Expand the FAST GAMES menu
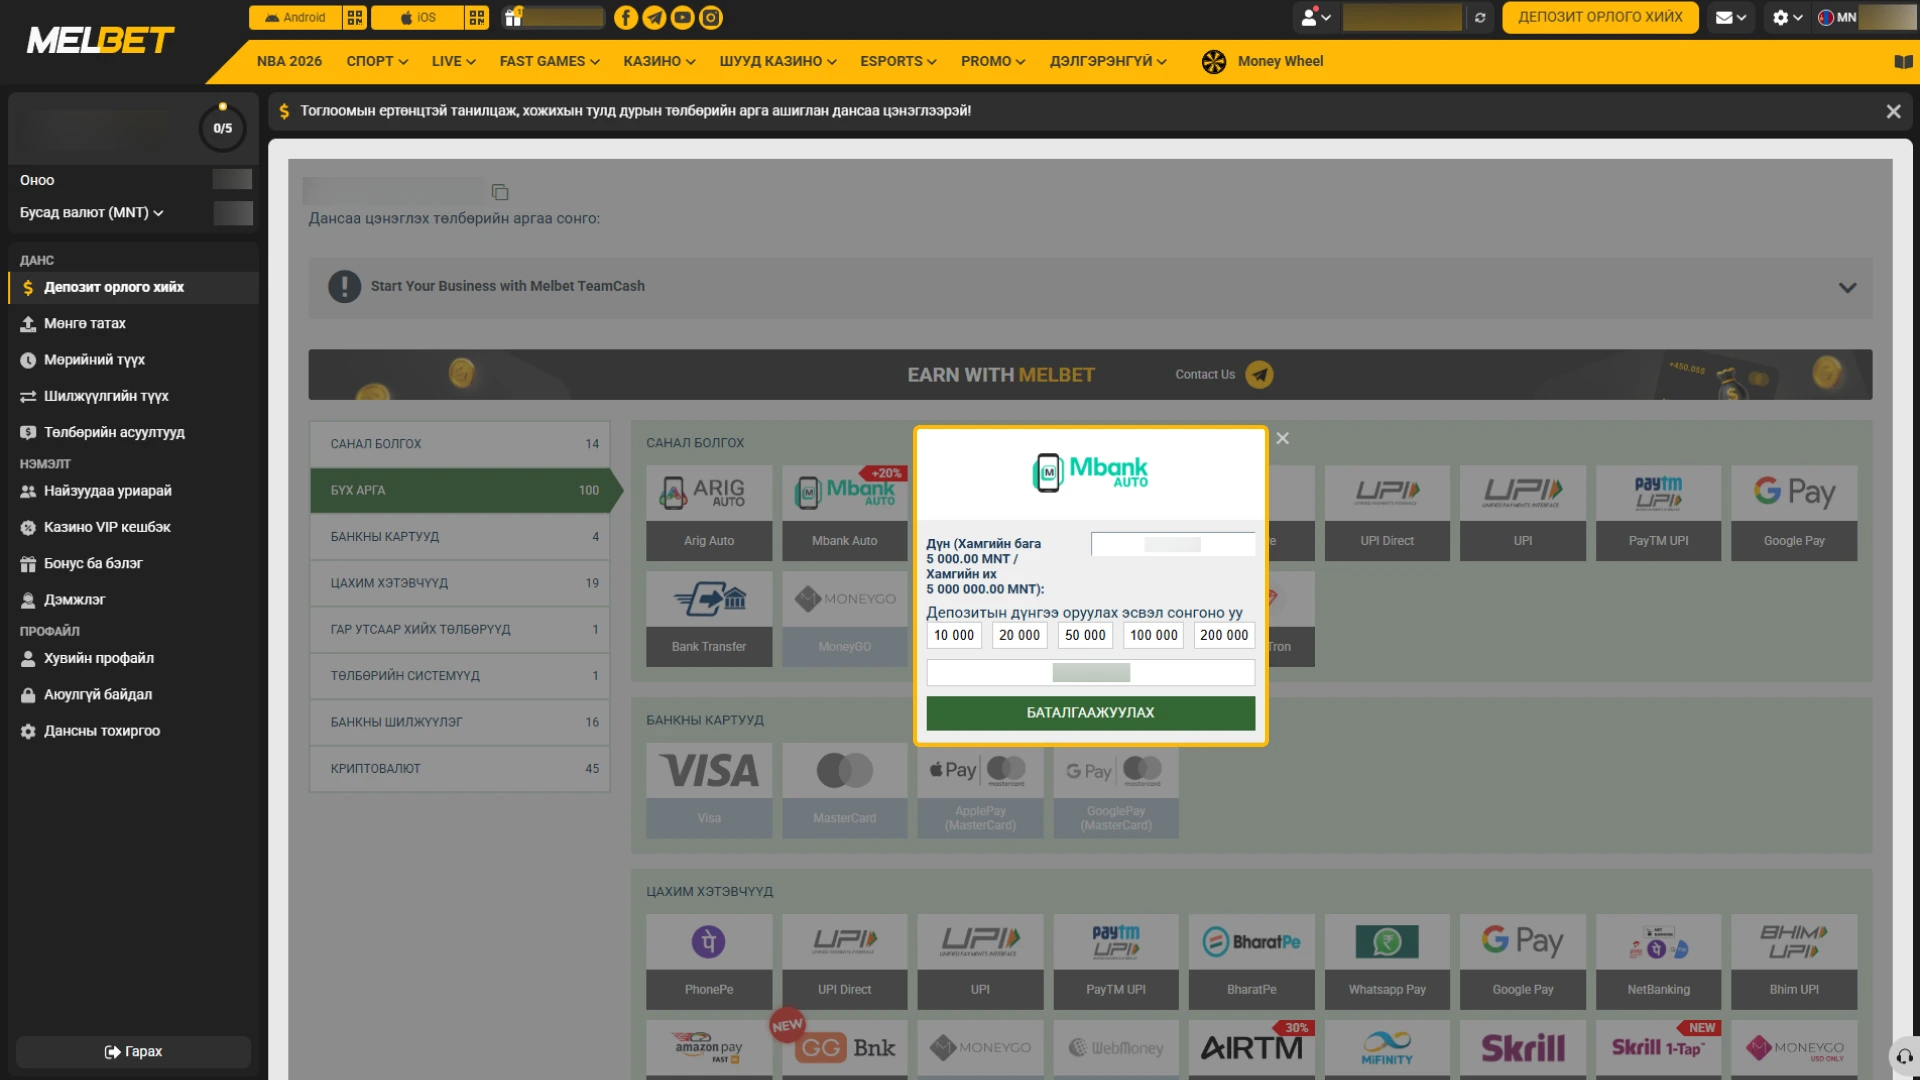Image resolution: width=1920 pixels, height=1080 pixels. click(549, 61)
